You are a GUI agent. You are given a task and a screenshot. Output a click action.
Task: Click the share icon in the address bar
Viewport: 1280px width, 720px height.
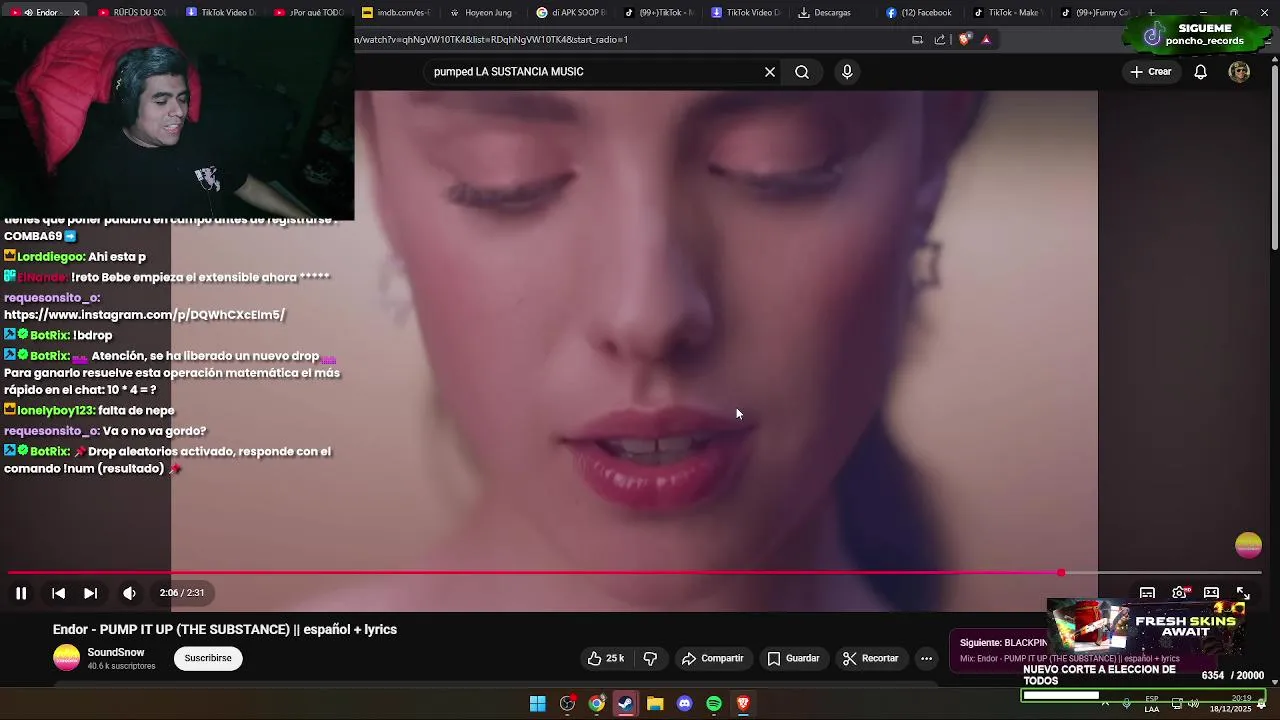[x=940, y=40]
